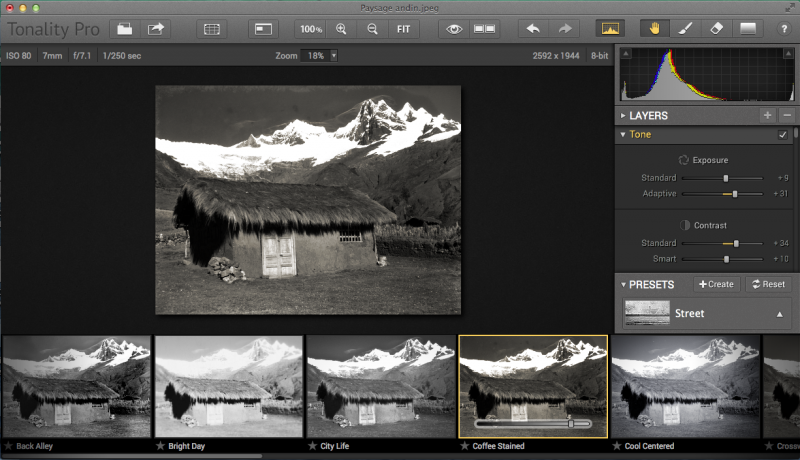Click the image dimensions 2592 x 1944

click(x=556, y=56)
